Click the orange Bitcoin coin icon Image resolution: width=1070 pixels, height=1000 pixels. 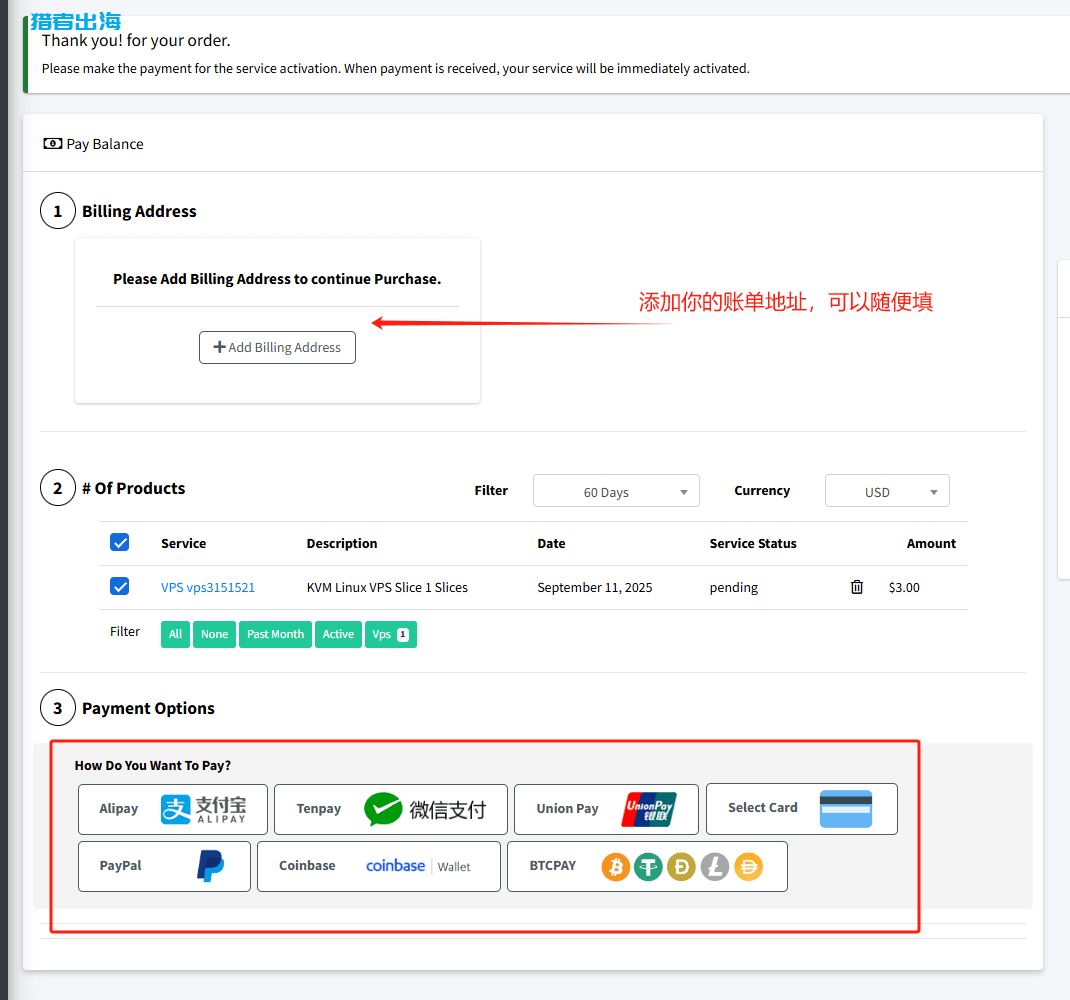coord(616,867)
